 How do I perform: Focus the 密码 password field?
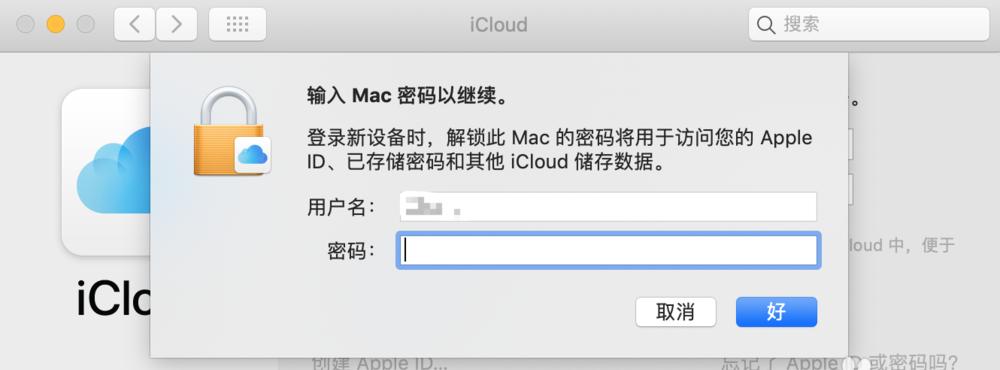coord(608,251)
